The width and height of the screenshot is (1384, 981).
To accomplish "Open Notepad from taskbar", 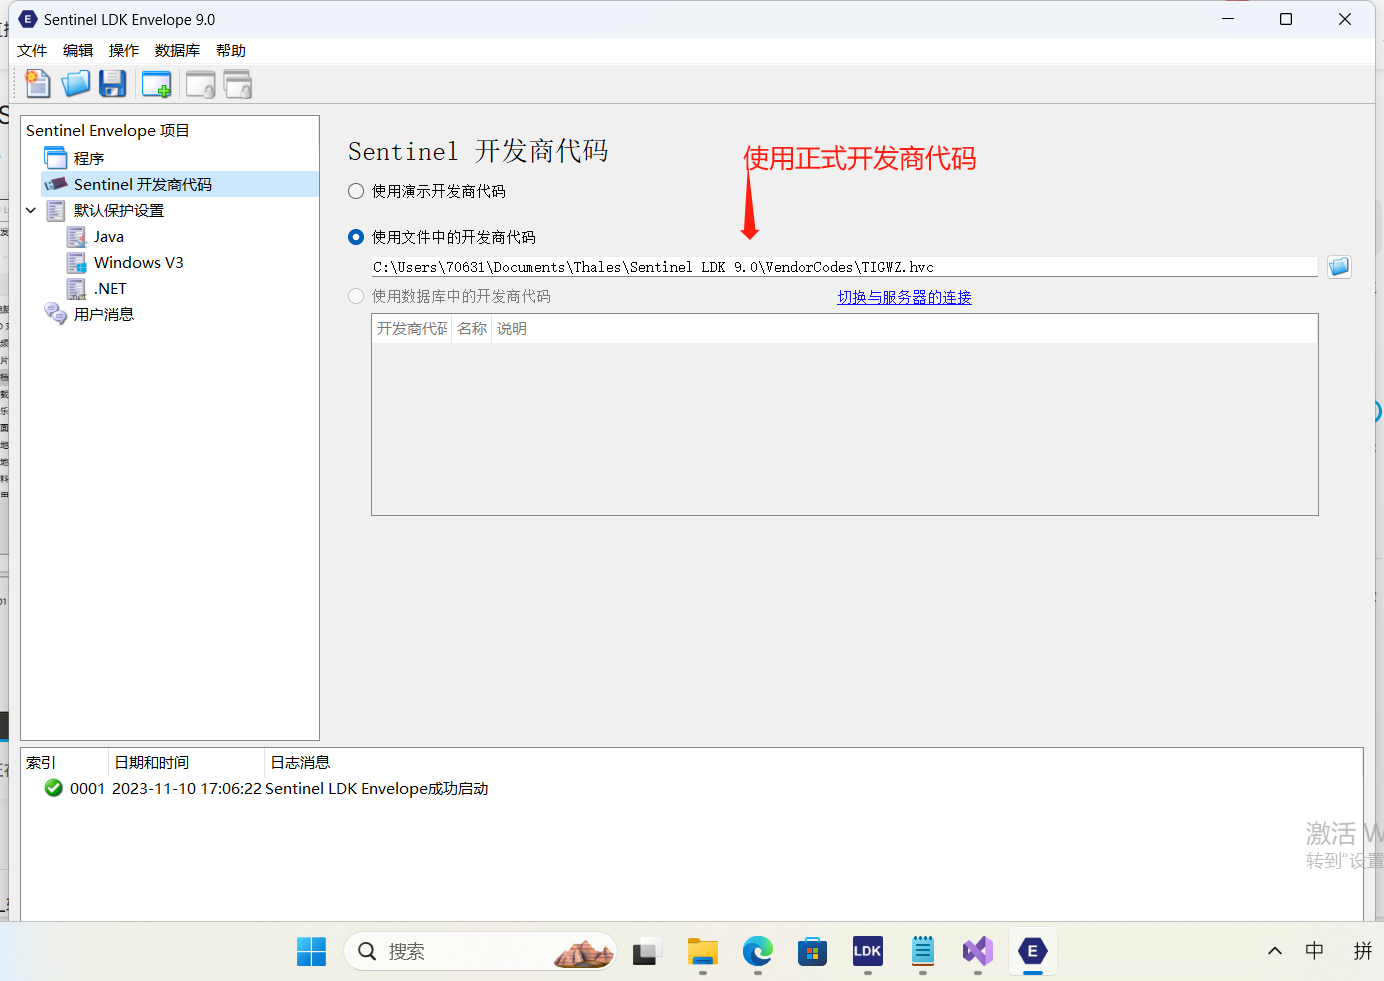I will point(922,951).
